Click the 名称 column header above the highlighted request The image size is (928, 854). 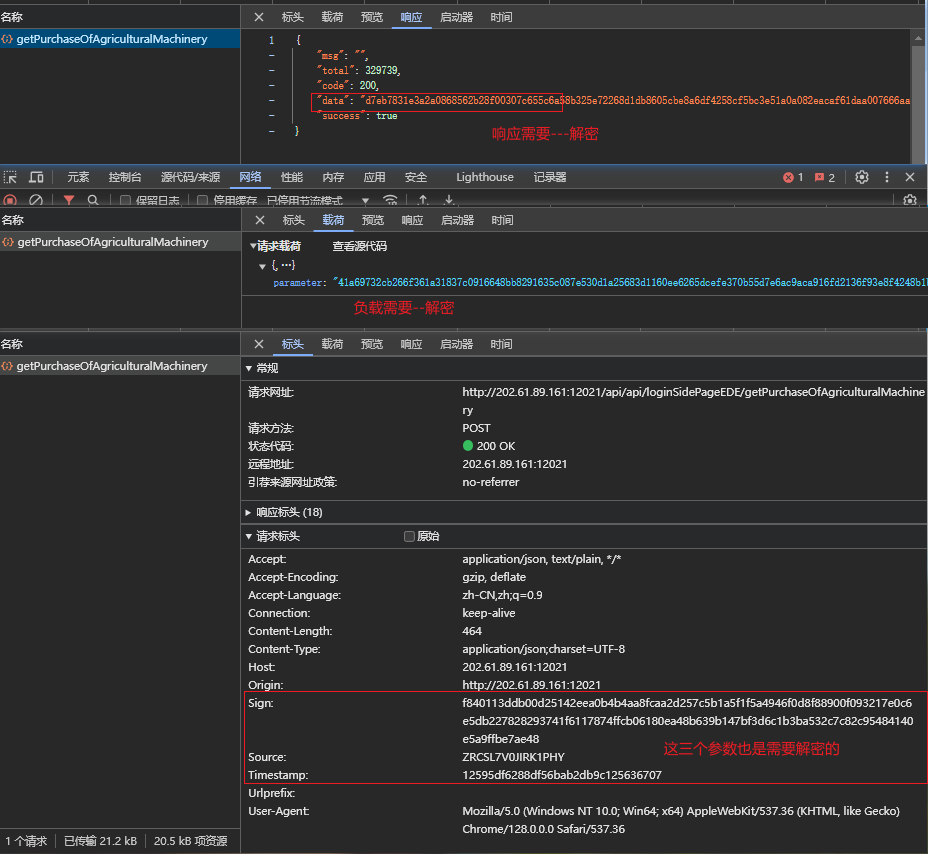[120, 17]
